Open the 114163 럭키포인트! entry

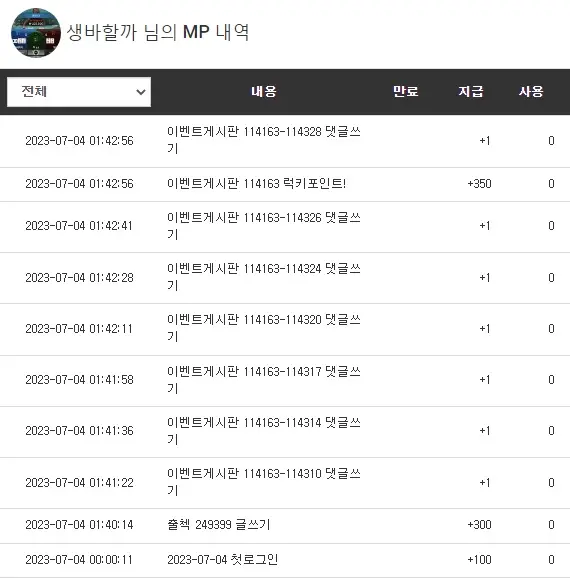click(257, 183)
